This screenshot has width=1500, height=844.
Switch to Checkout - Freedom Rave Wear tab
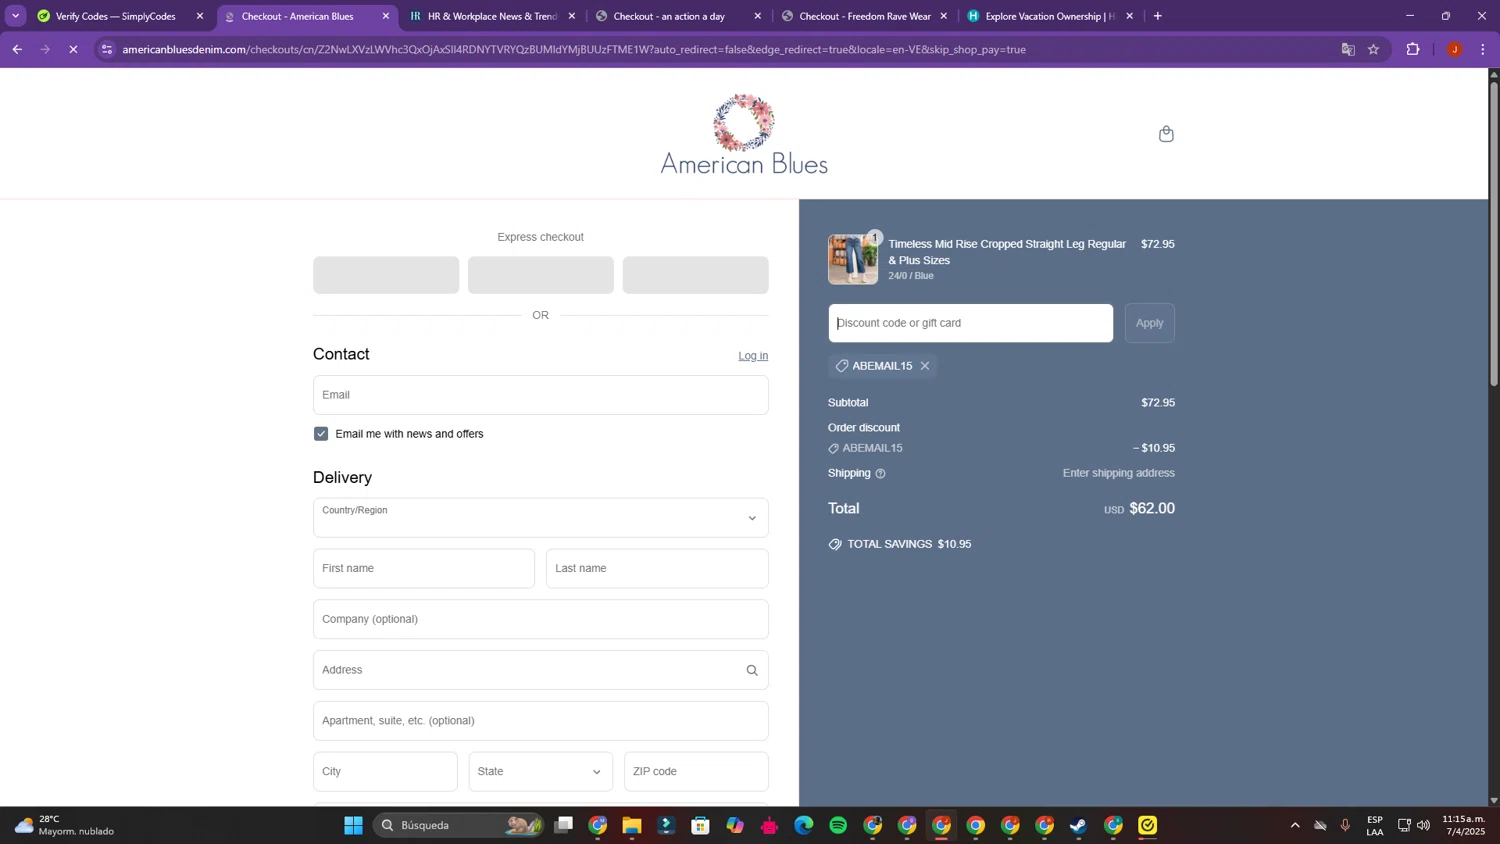click(865, 16)
